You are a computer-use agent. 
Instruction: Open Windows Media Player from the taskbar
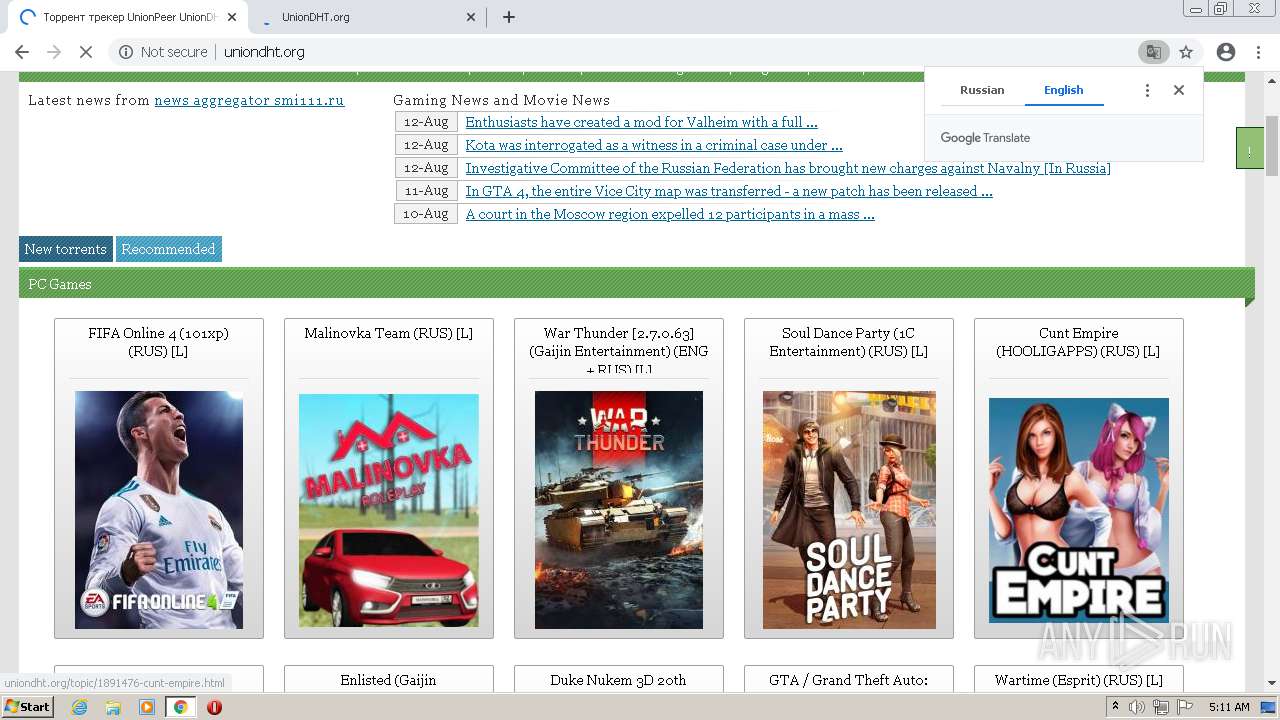pyautogui.click(x=147, y=707)
